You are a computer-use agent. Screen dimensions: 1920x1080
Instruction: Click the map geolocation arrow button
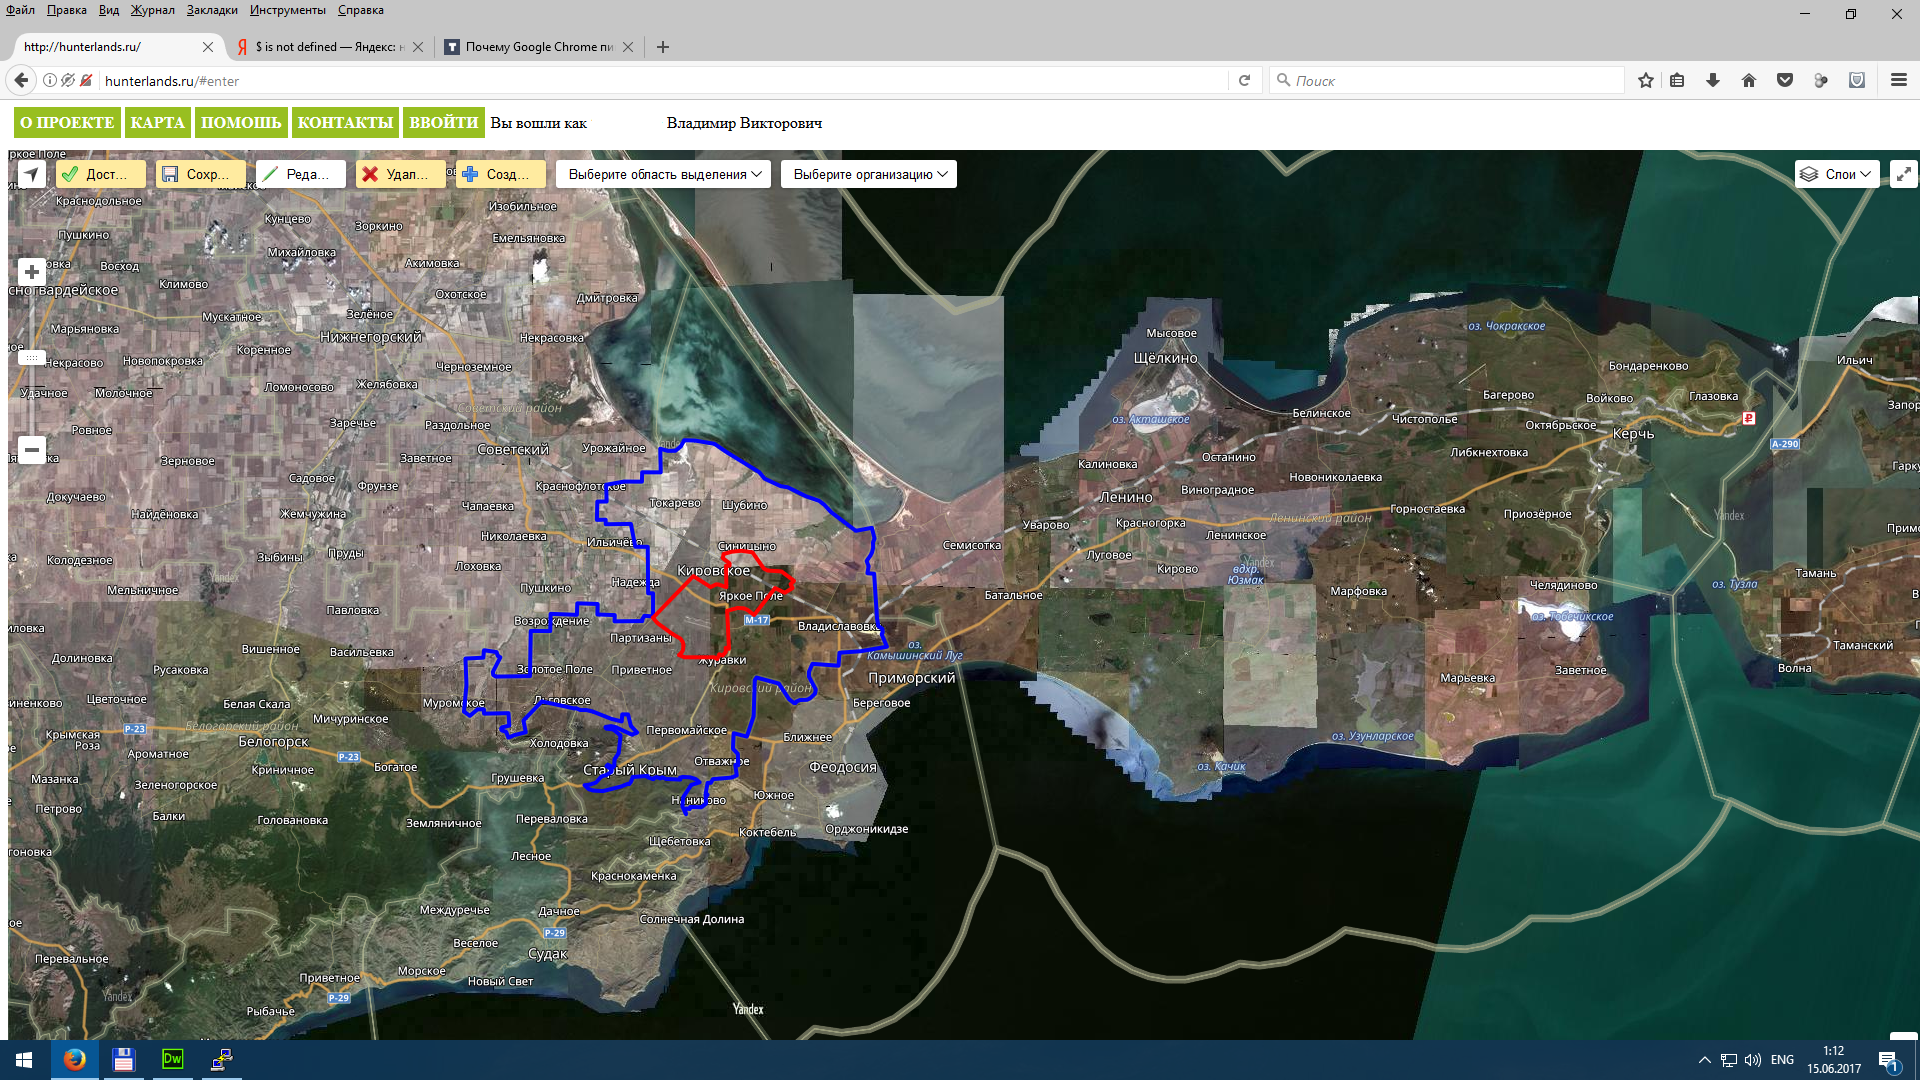(32, 174)
